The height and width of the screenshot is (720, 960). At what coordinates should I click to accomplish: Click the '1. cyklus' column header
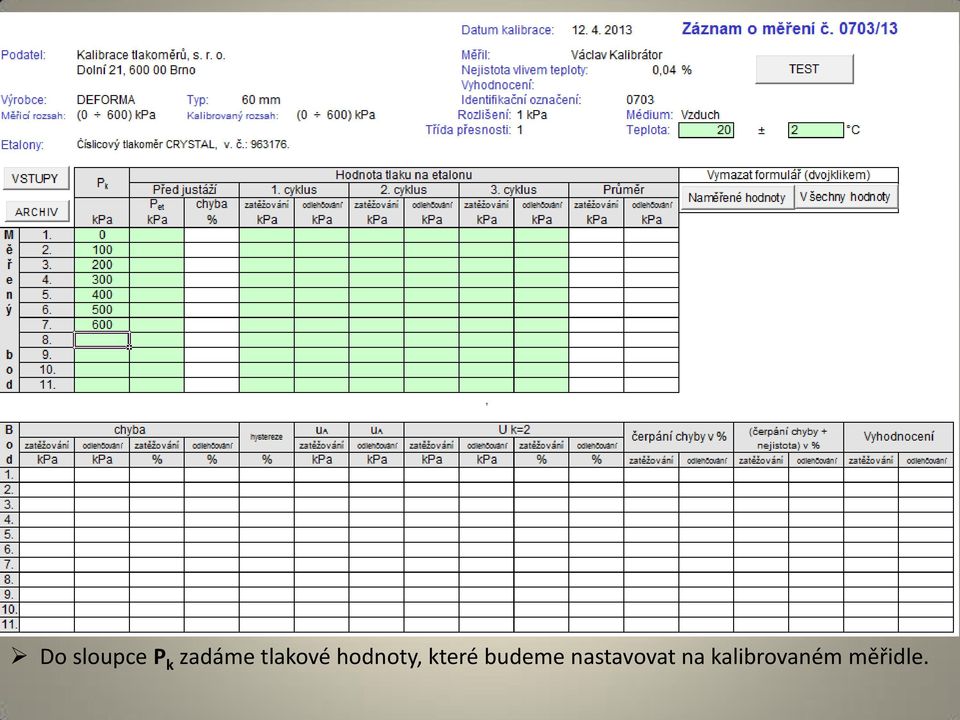pos(294,190)
